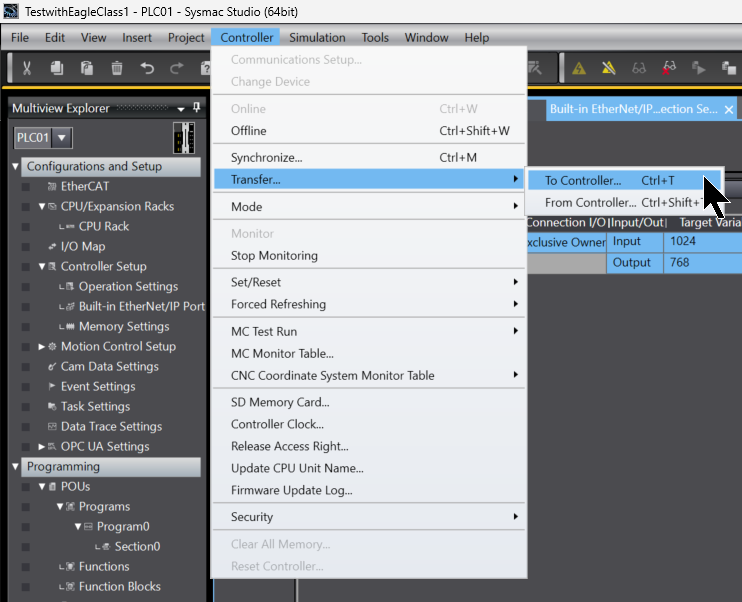Collapse the Controller Setup node
Screen dimensions: 742x602
coord(42,266)
